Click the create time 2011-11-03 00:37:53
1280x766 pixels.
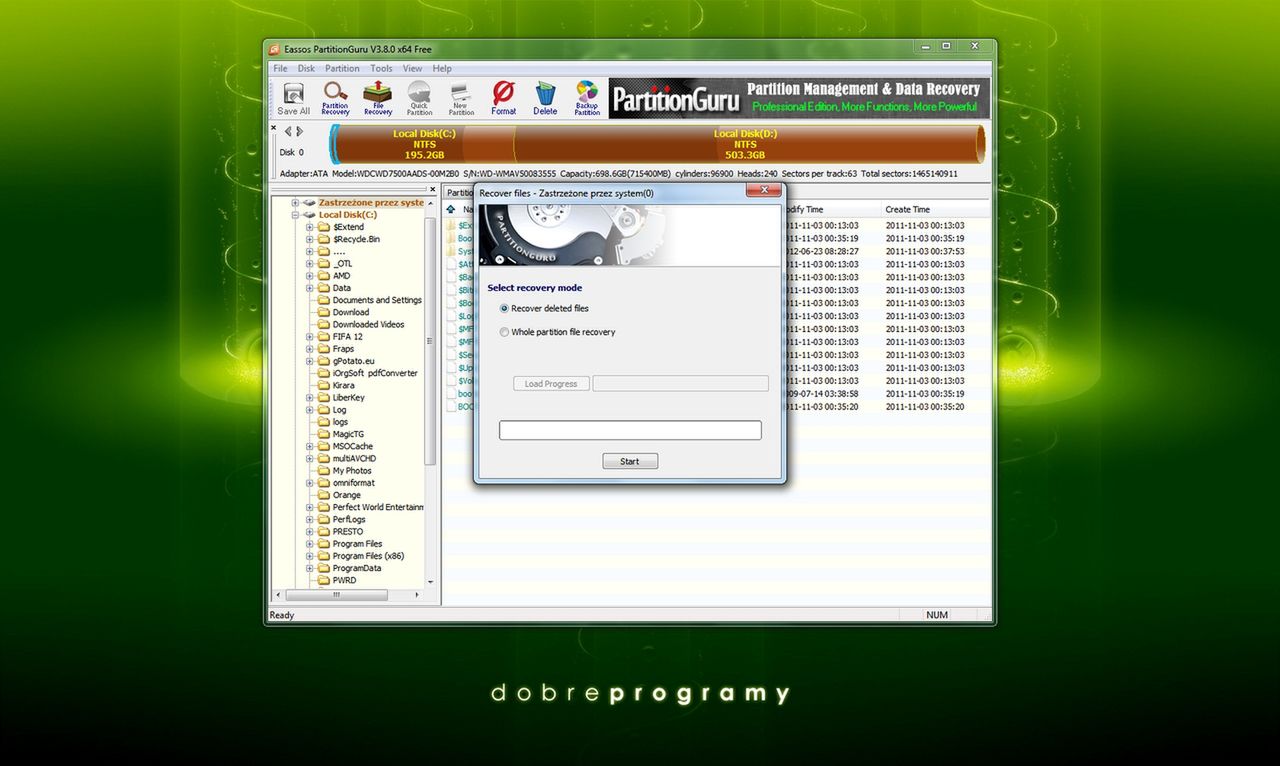[x=924, y=252]
